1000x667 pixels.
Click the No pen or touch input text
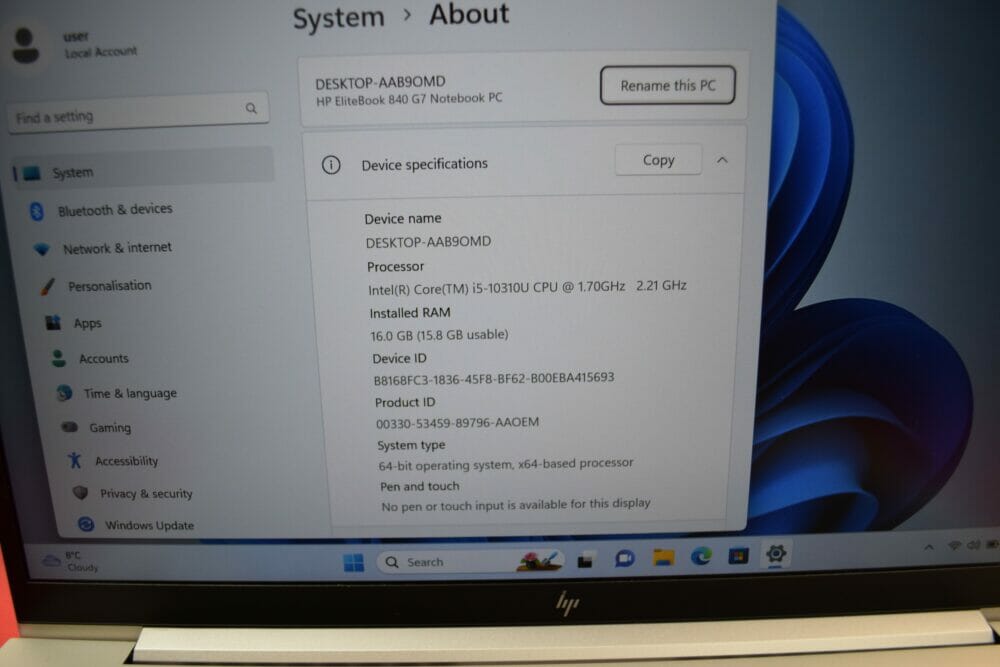point(515,505)
